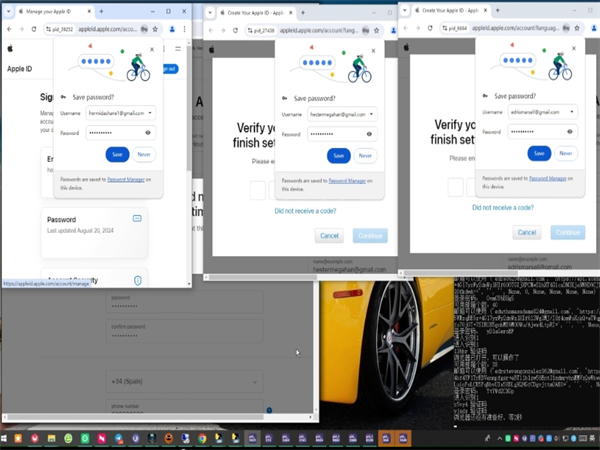Expand username dropdown in left password dialog
Screen dimensions: 600x450
click(148, 114)
